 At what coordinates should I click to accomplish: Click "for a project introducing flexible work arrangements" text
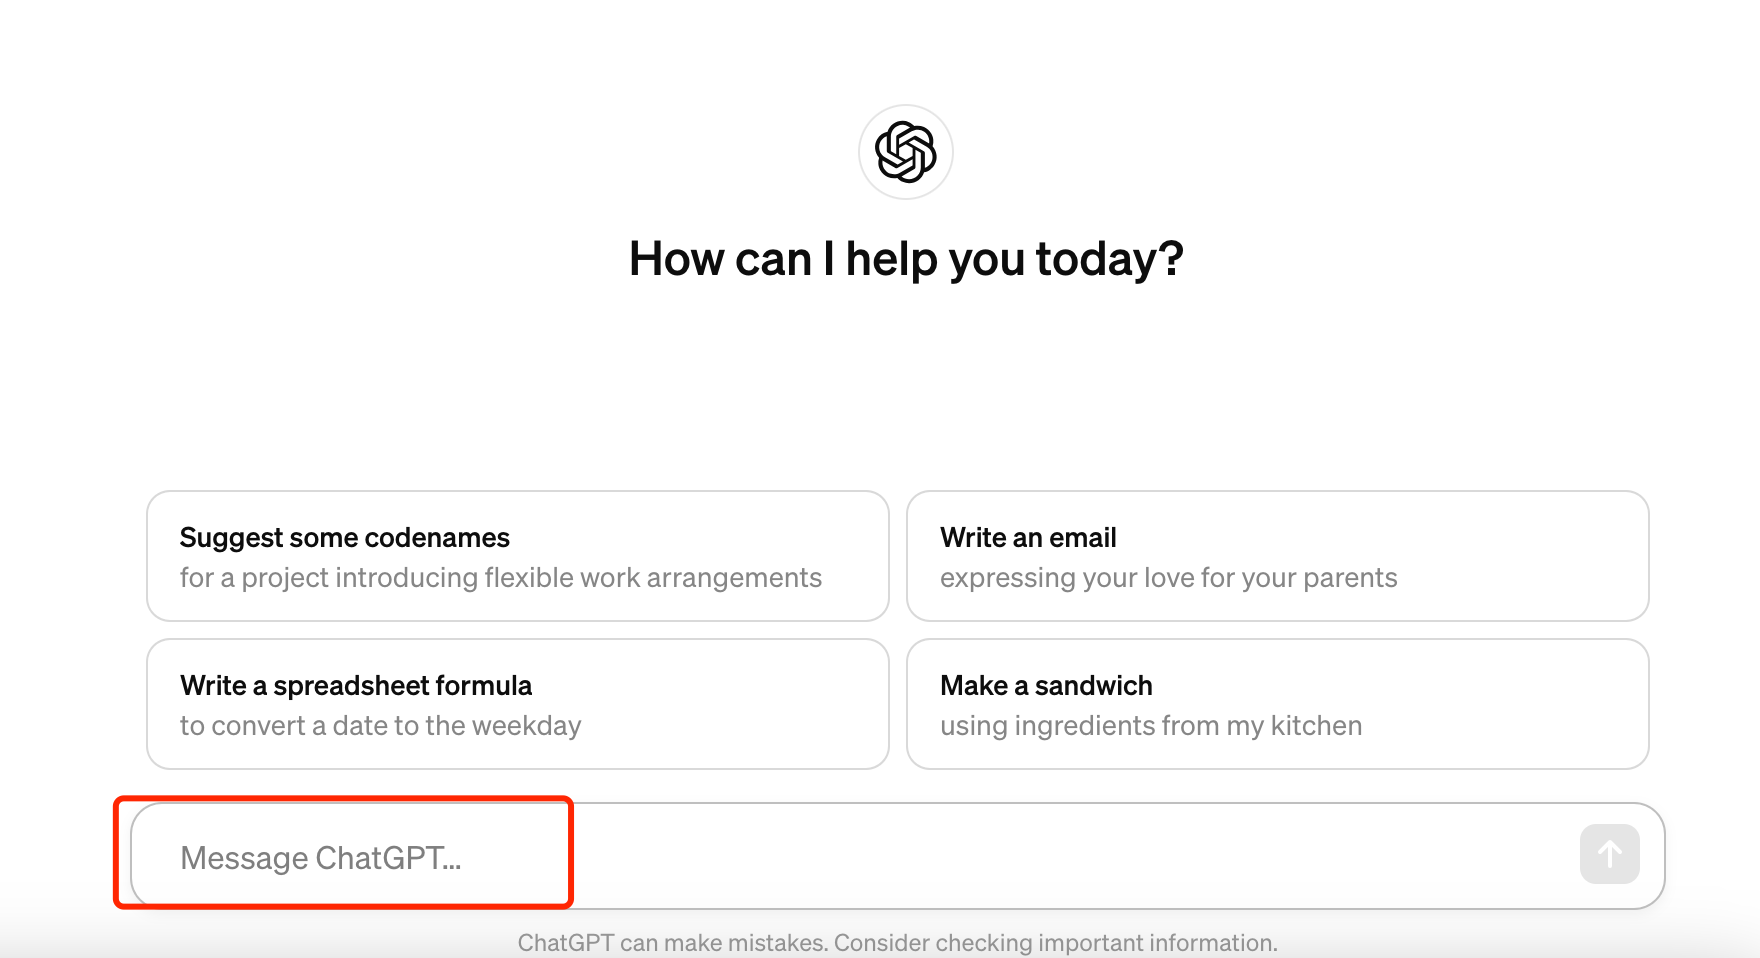coord(500,578)
